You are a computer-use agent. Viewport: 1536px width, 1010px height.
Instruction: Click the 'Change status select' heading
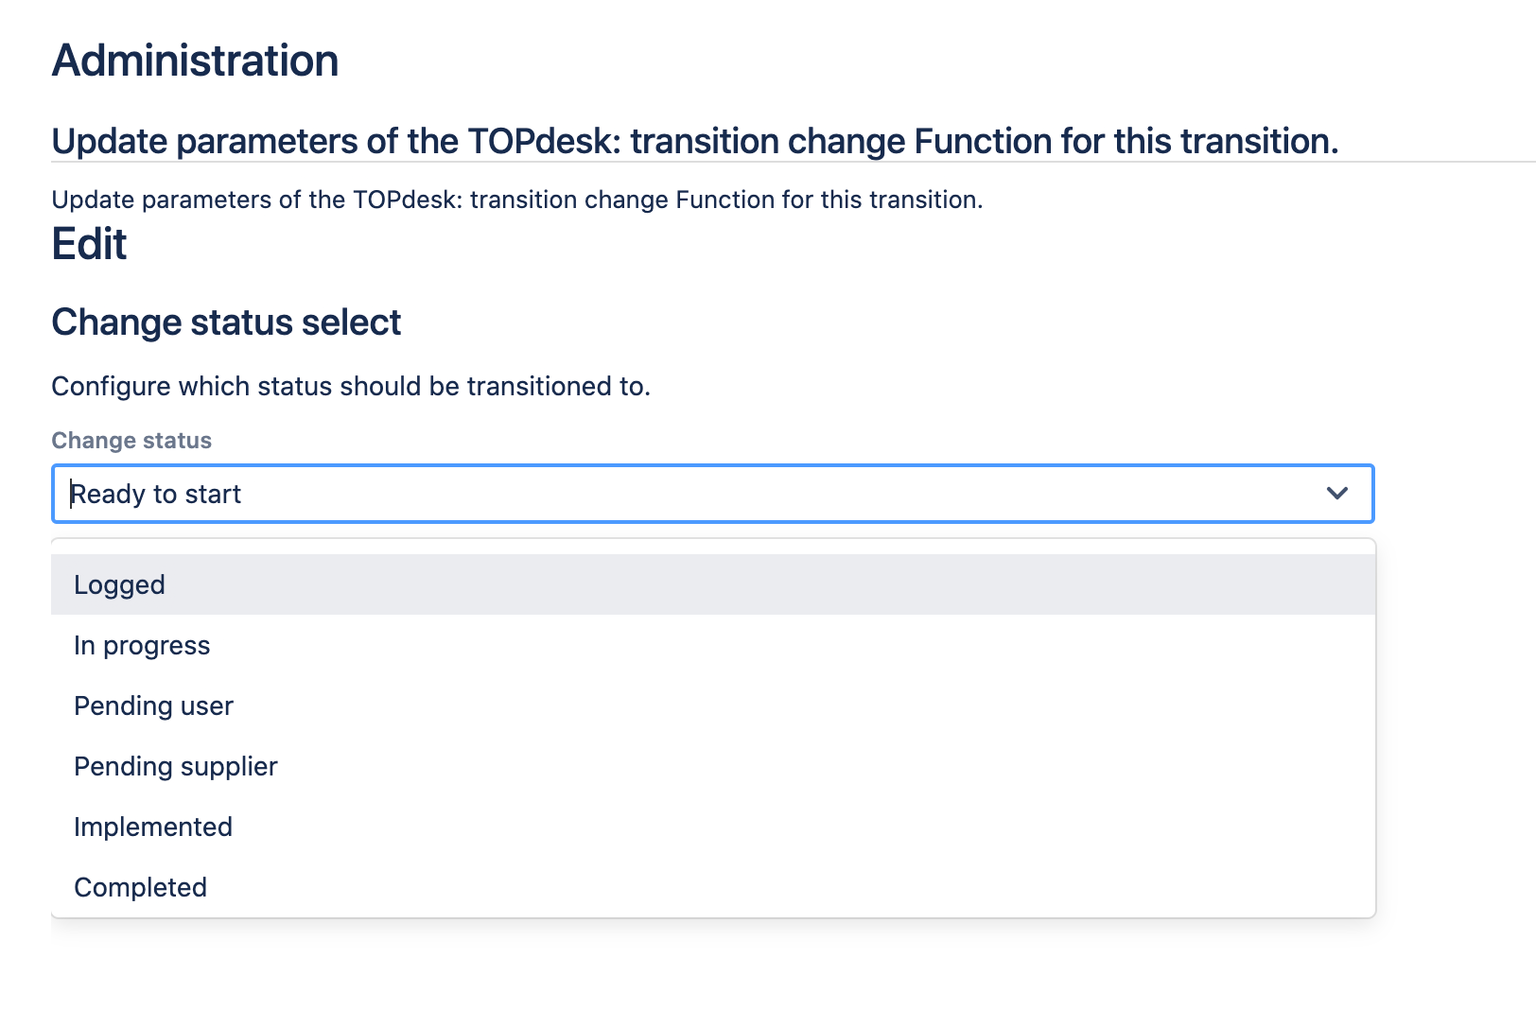[226, 323]
